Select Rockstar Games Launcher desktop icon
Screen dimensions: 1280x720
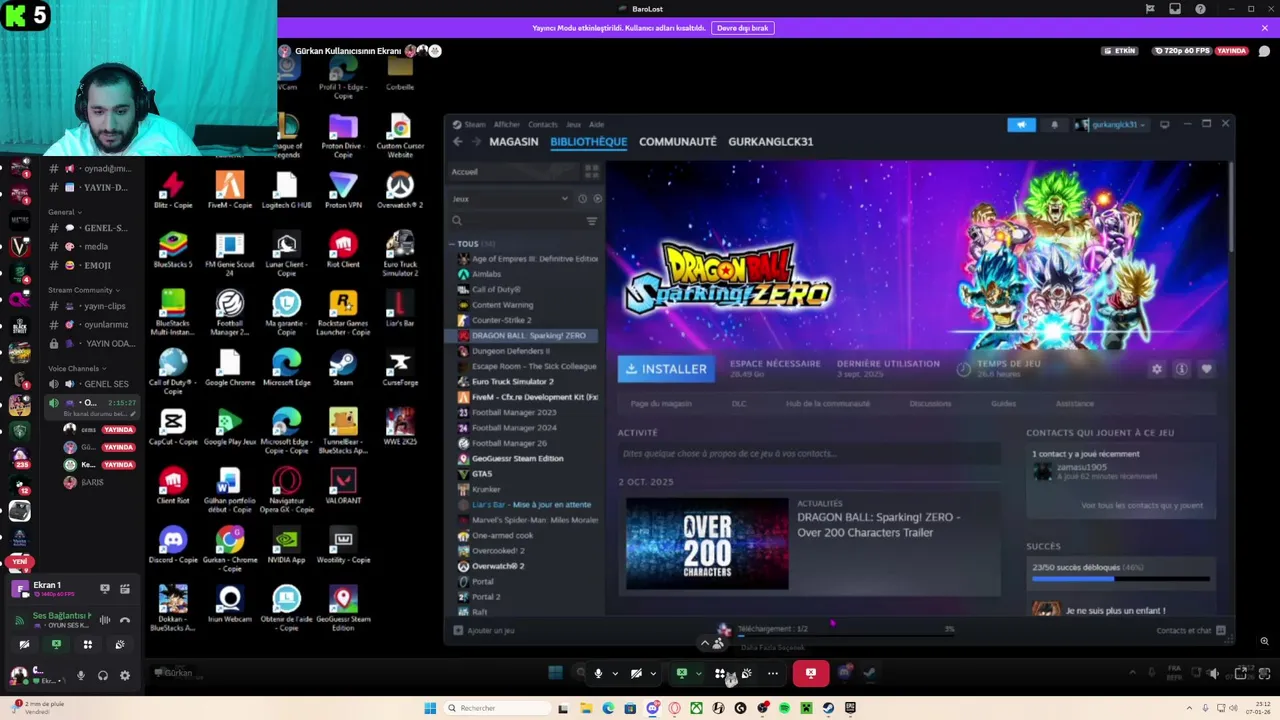[x=343, y=313]
